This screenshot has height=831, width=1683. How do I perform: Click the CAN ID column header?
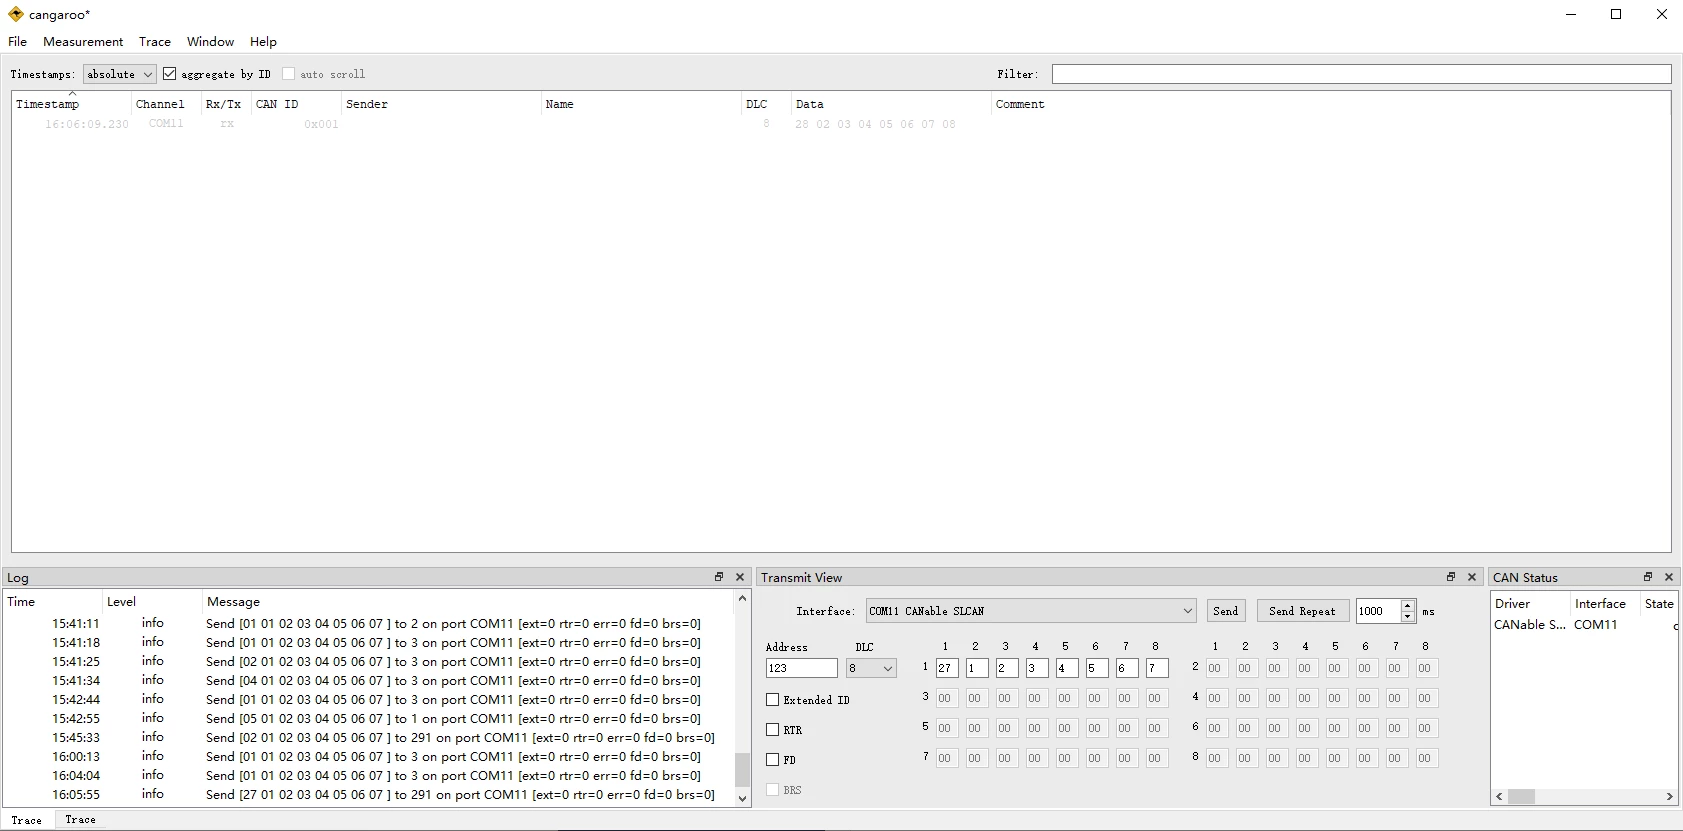(x=296, y=104)
